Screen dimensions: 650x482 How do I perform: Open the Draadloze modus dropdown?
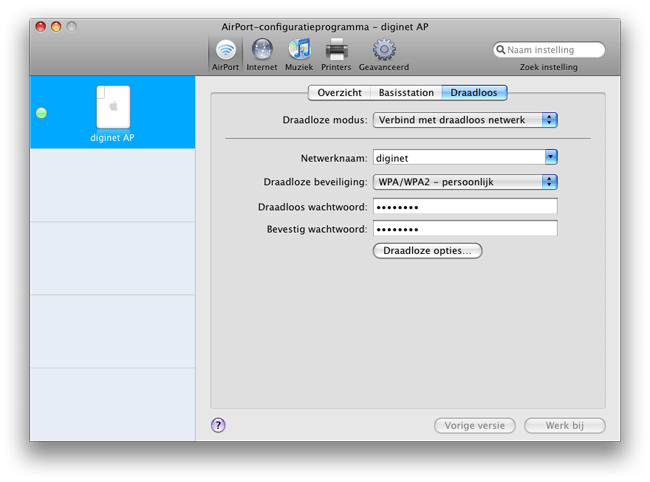tap(465, 120)
